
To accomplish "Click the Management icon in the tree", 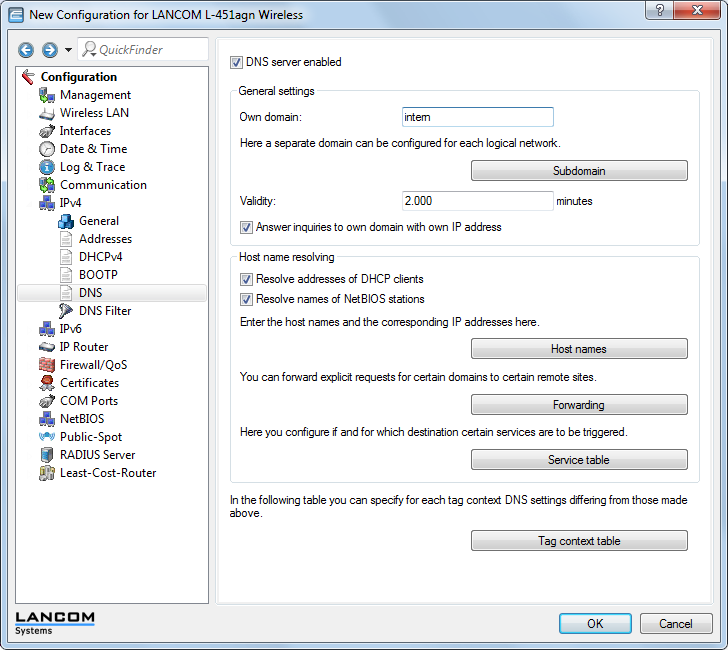I will (x=47, y=95).
